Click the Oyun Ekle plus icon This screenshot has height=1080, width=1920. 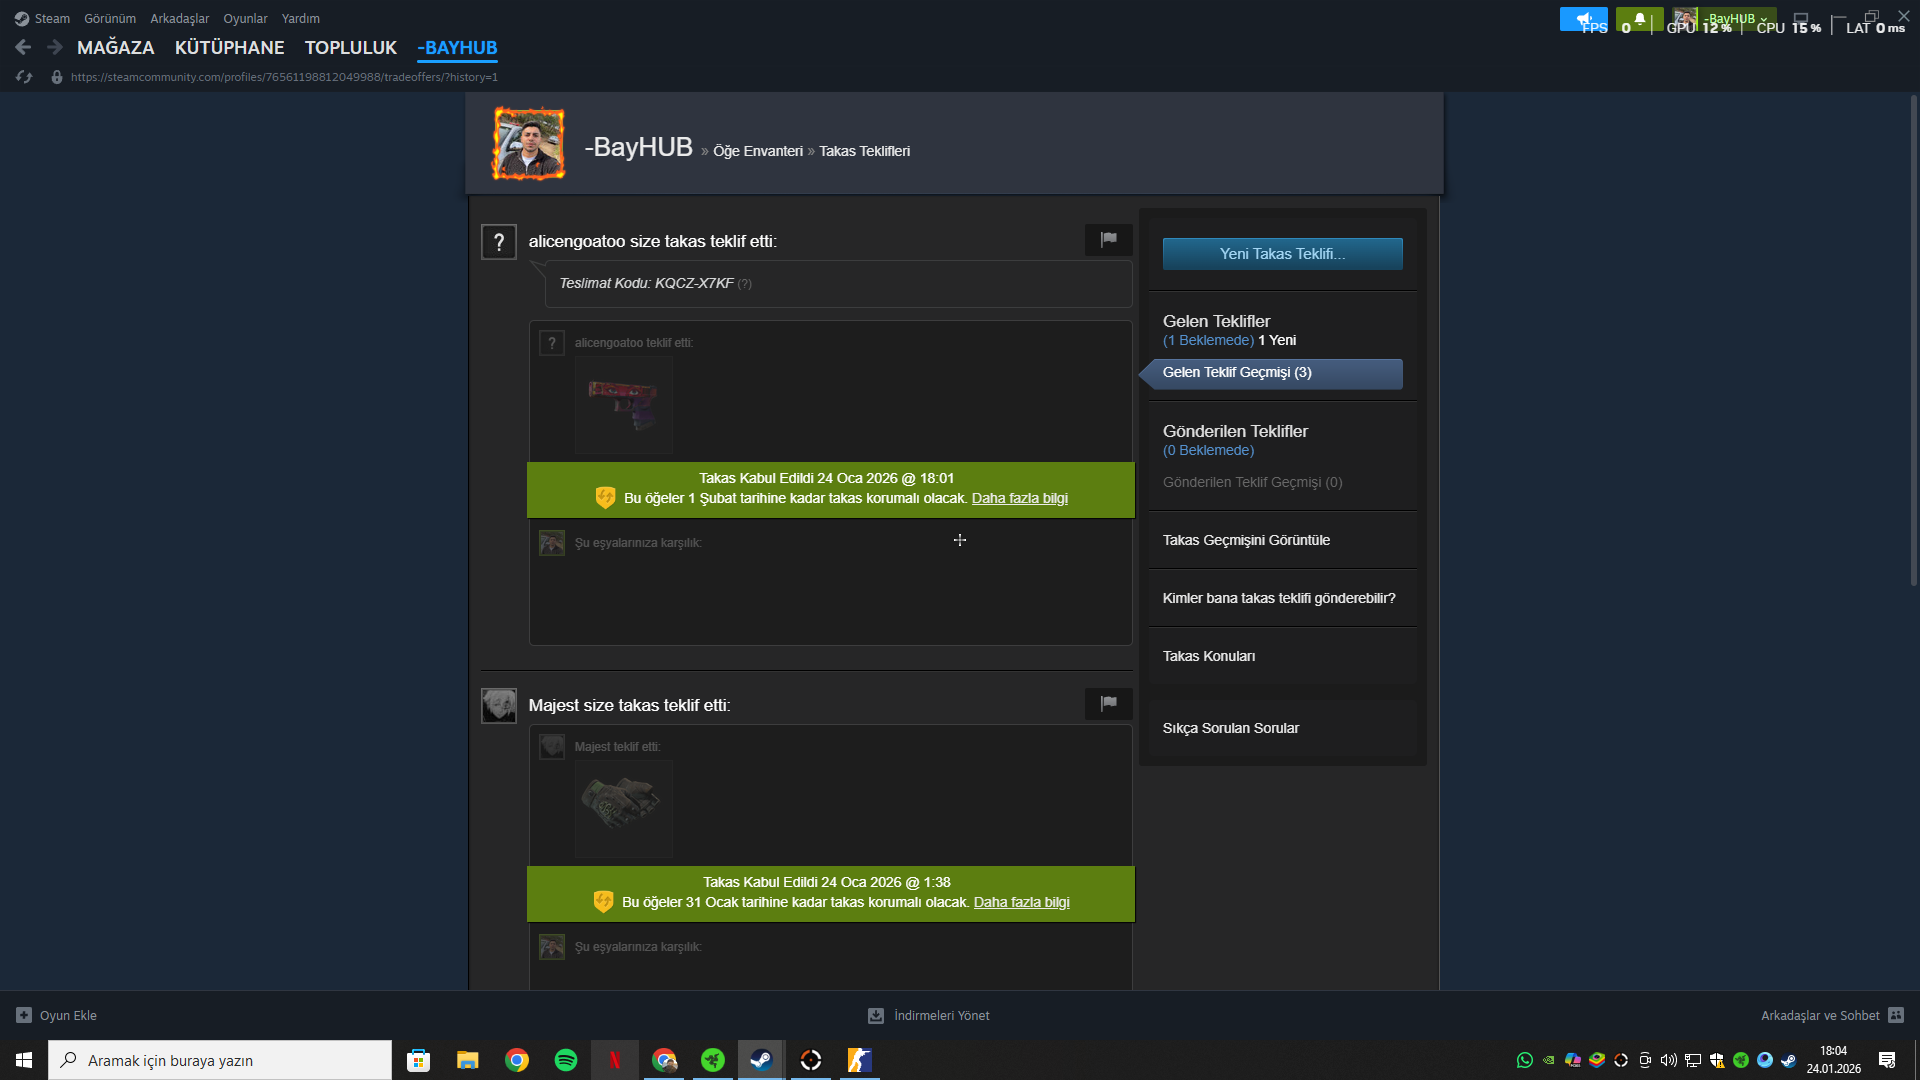(x=24, y=1015)
